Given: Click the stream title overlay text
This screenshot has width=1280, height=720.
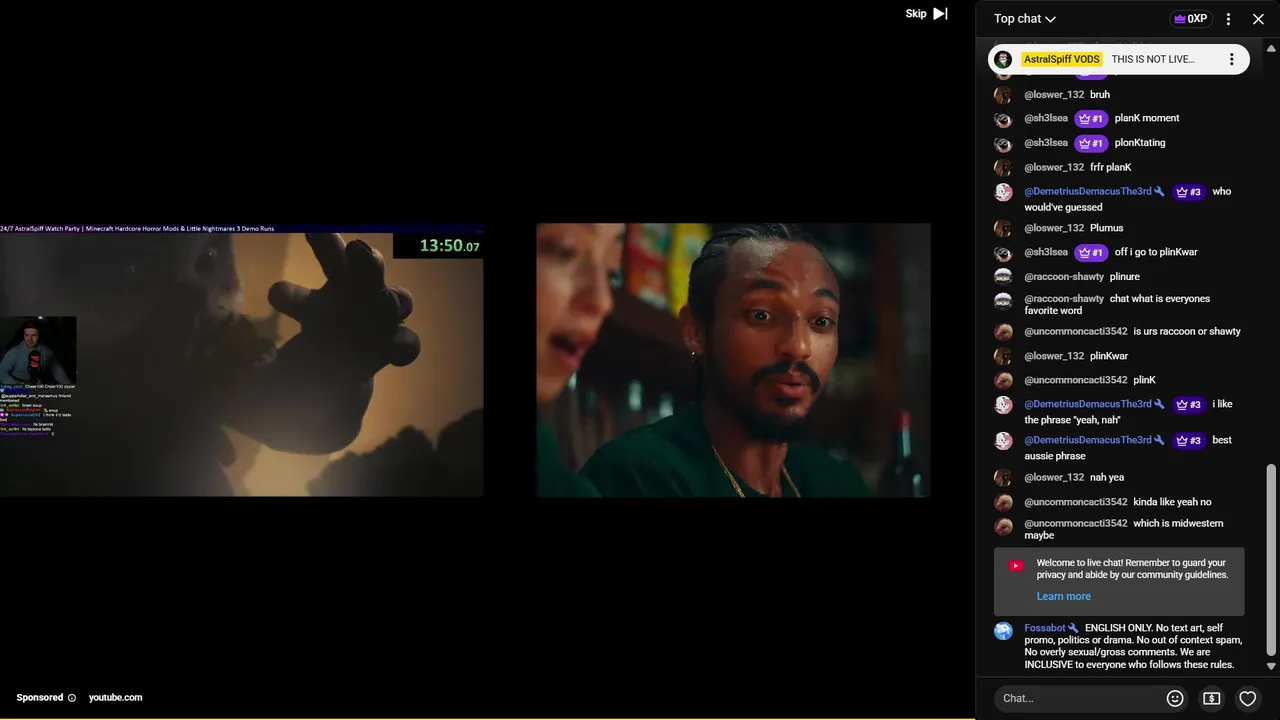Looking at the screenshot, I should 138,228.
